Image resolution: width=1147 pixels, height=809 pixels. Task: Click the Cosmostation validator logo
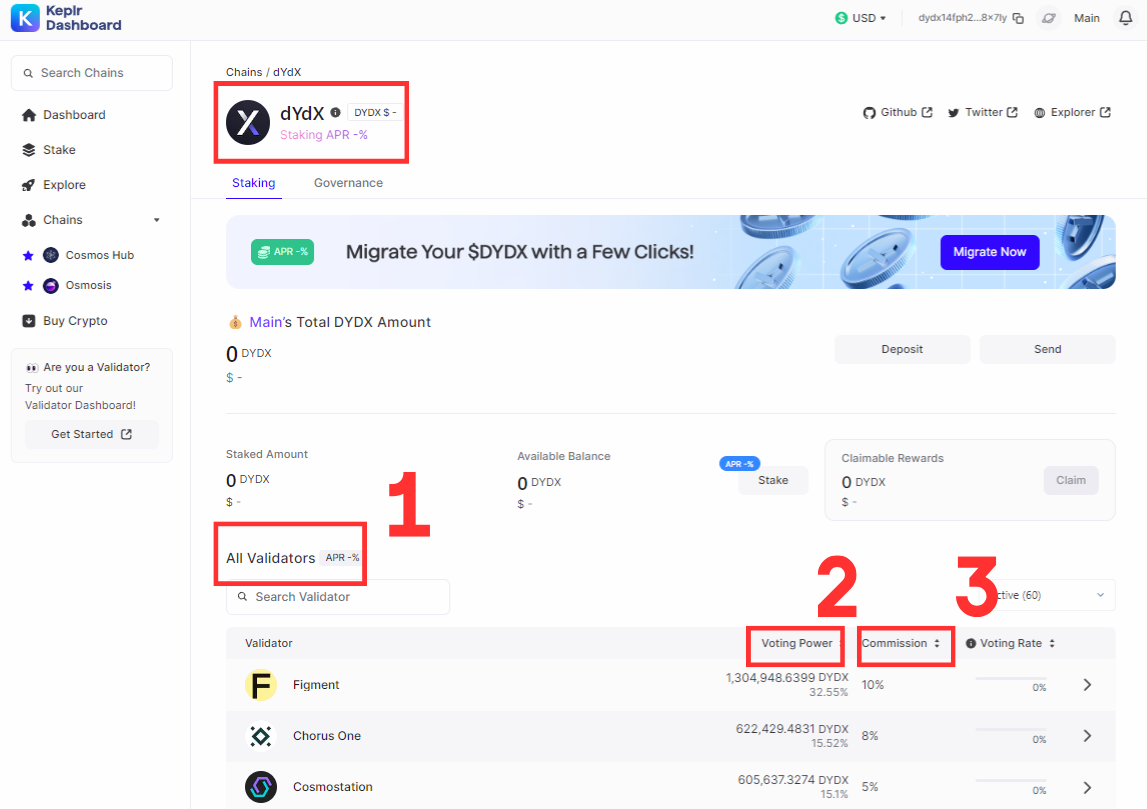coord(261,787)
